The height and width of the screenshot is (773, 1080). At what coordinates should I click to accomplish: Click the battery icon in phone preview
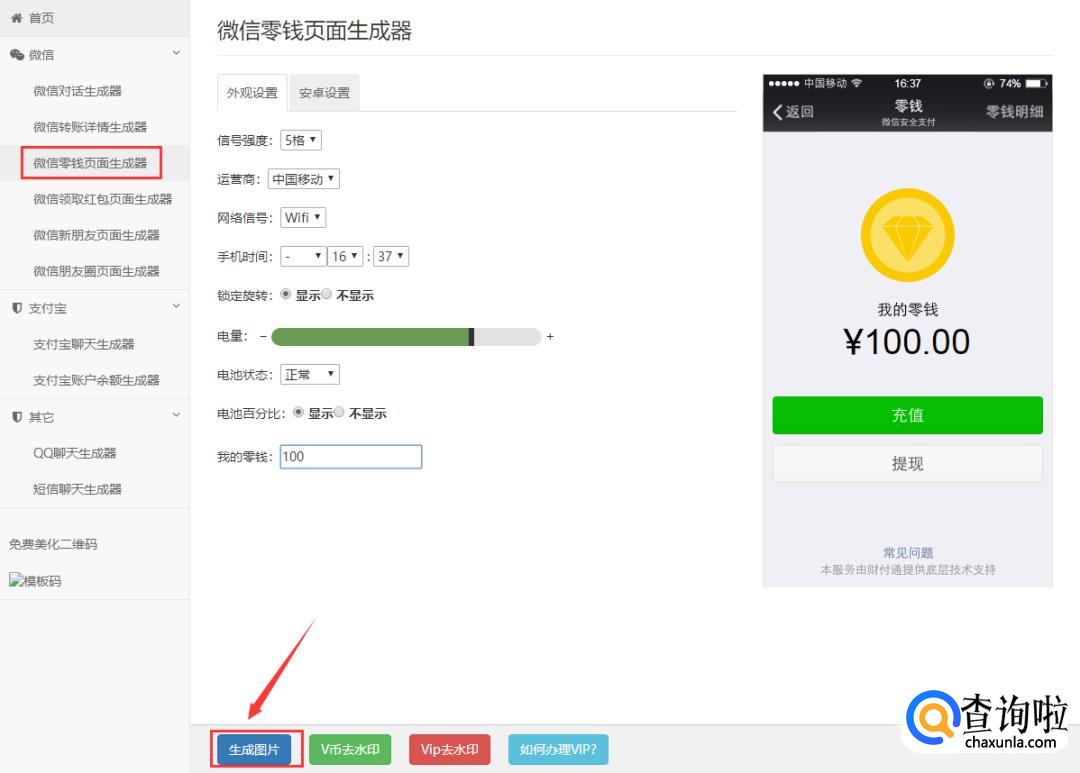coord(1036,83)
